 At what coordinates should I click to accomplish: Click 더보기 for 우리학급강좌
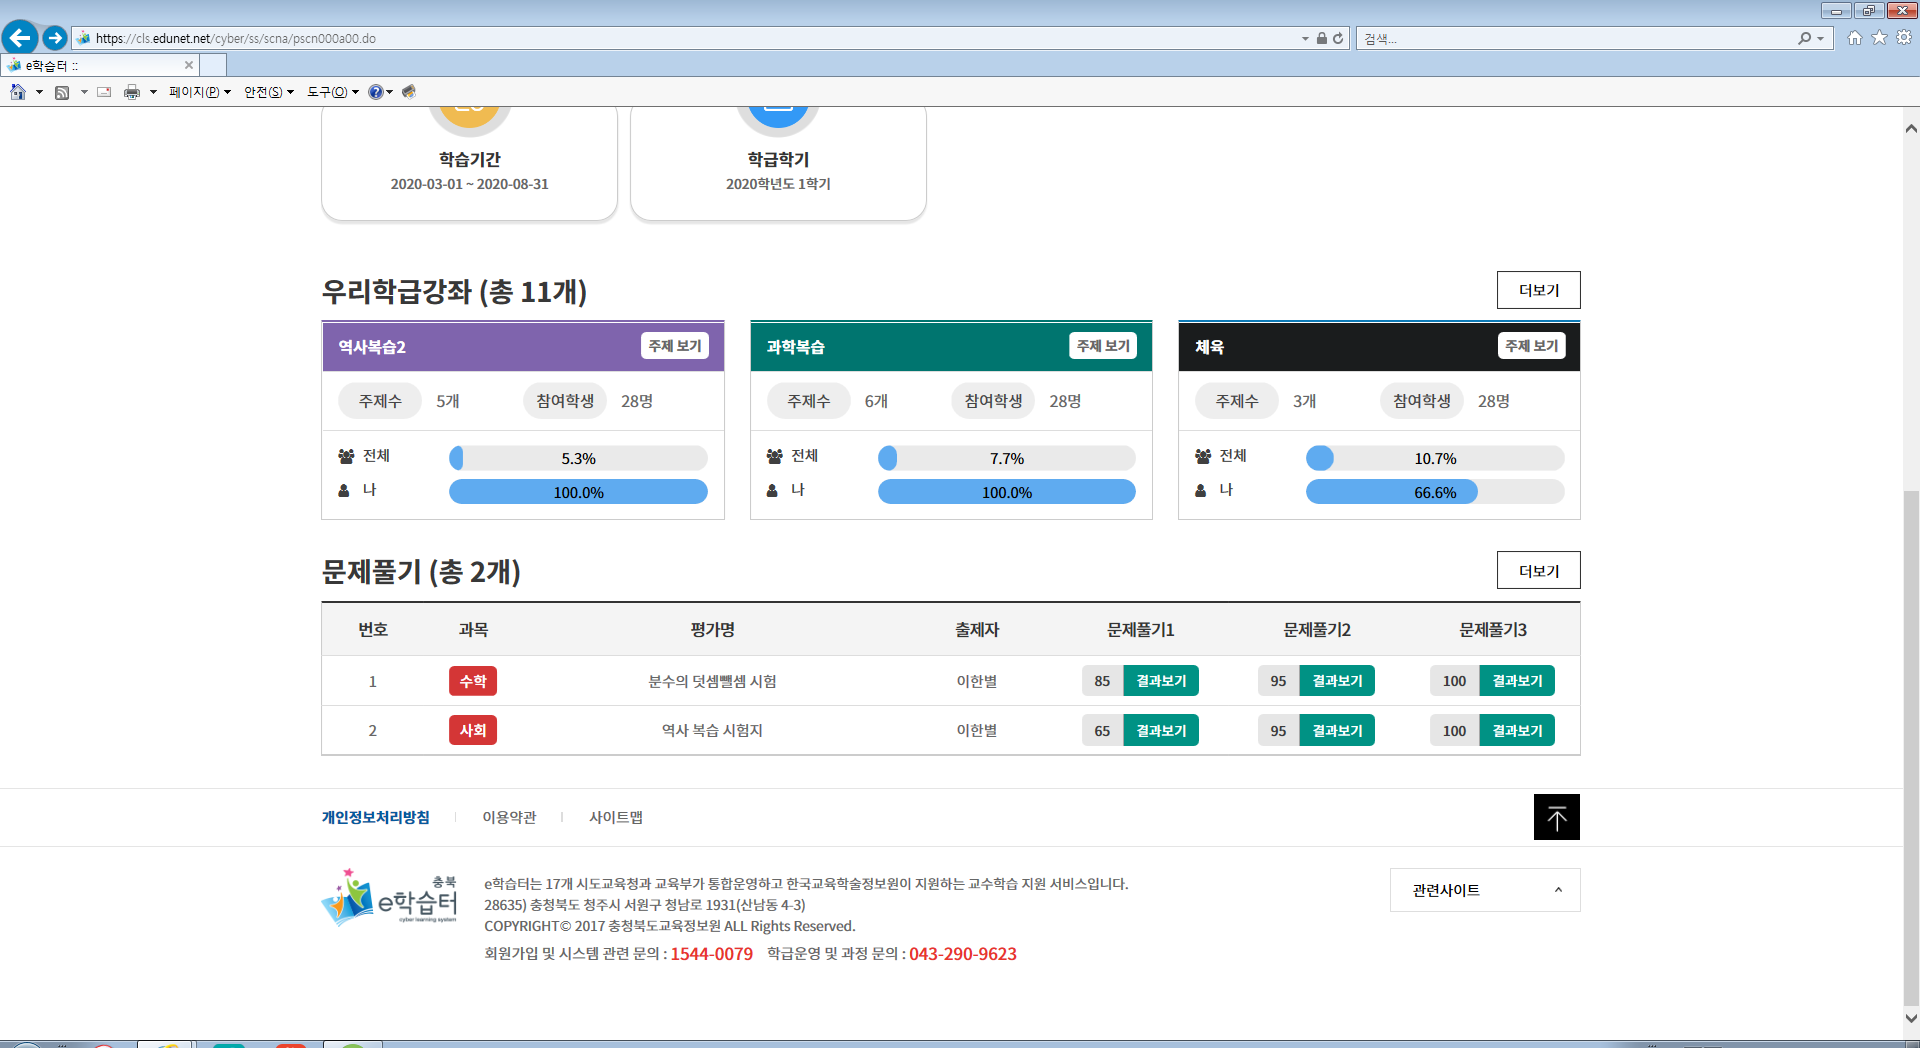(1539, 290)
